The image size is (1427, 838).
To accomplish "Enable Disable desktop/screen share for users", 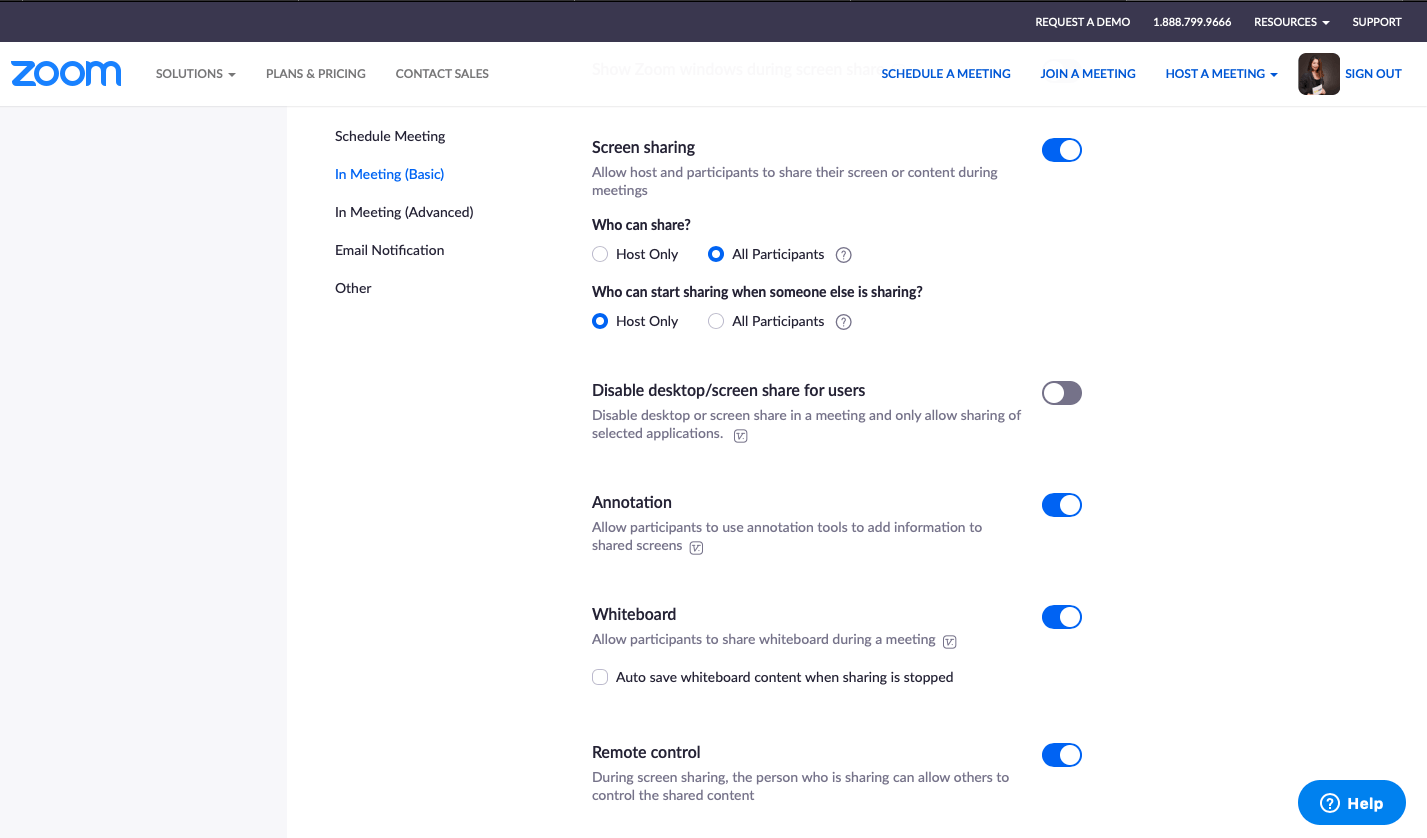I will [x=1061, y=392].
